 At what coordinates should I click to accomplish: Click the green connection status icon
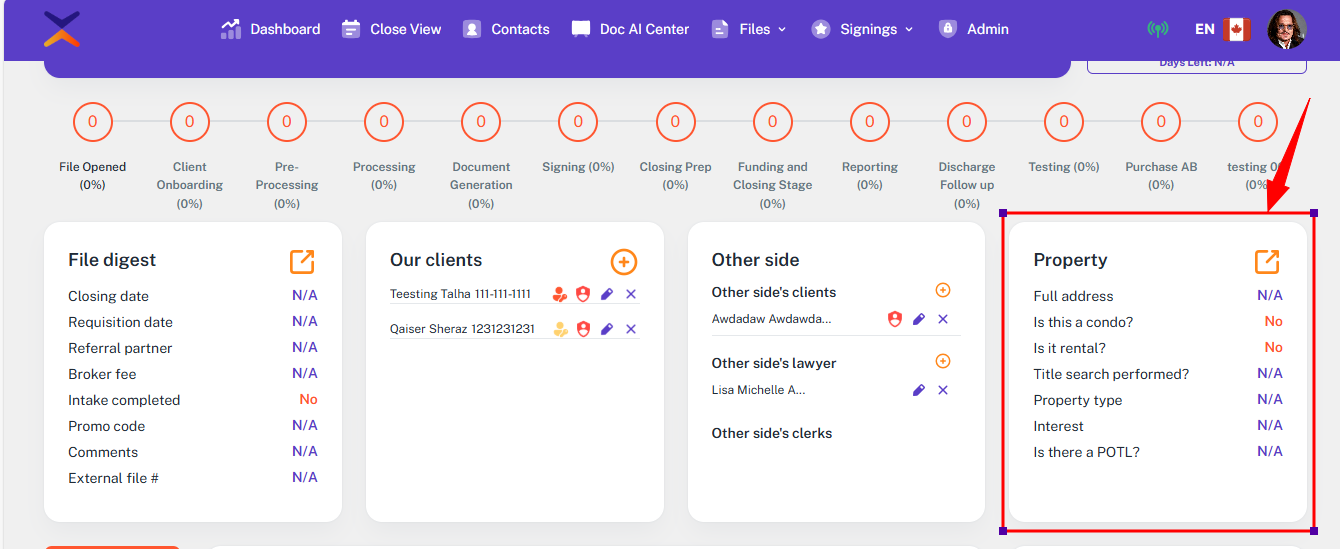click(x=1157, y=29)
